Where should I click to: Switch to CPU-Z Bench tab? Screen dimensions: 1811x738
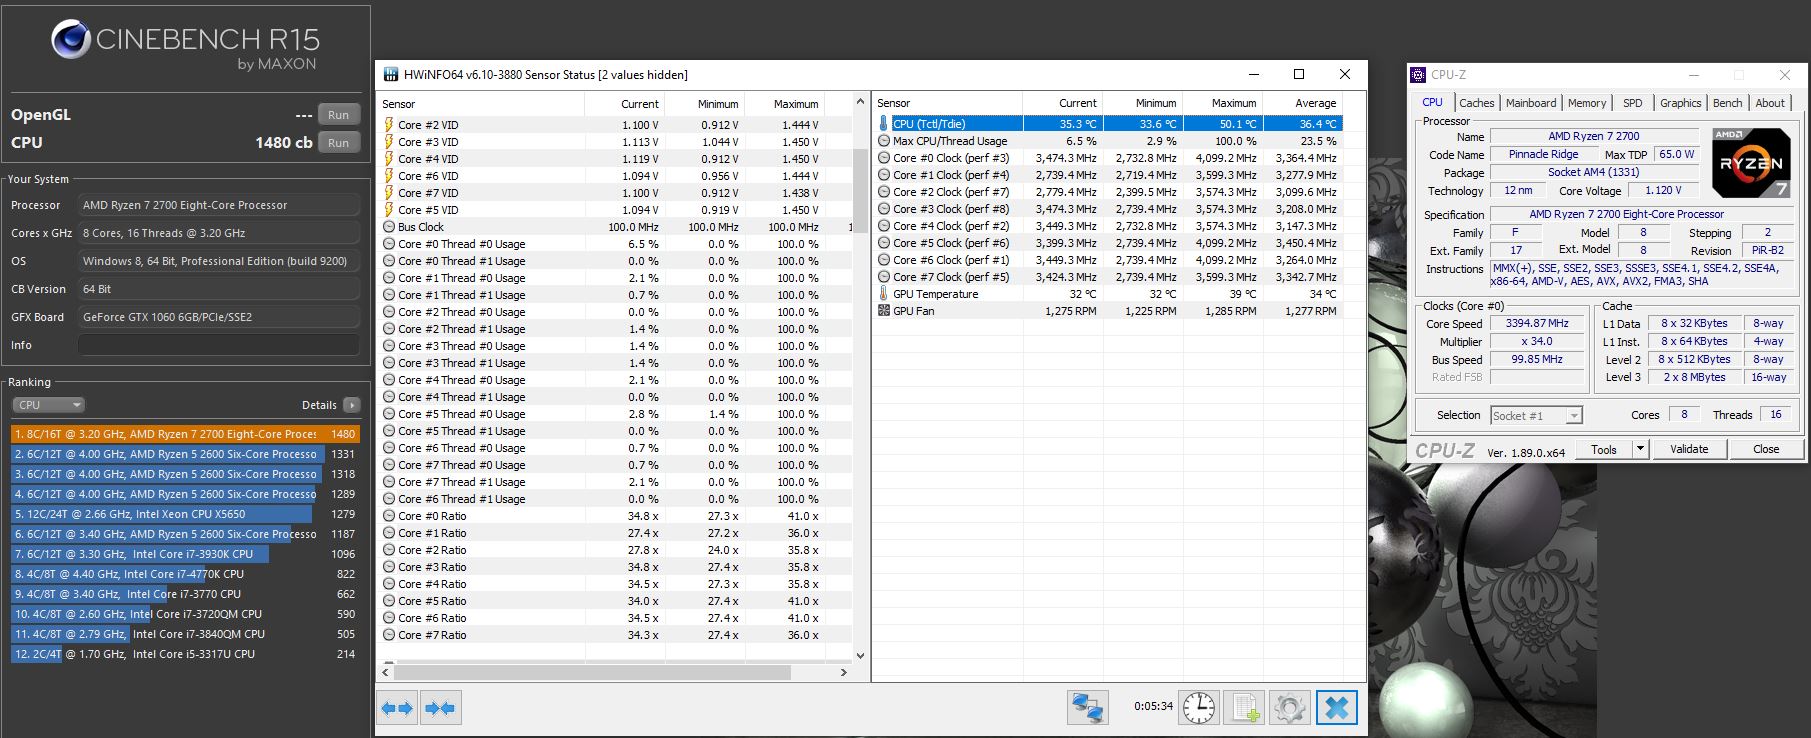[x=1727, y=103]
